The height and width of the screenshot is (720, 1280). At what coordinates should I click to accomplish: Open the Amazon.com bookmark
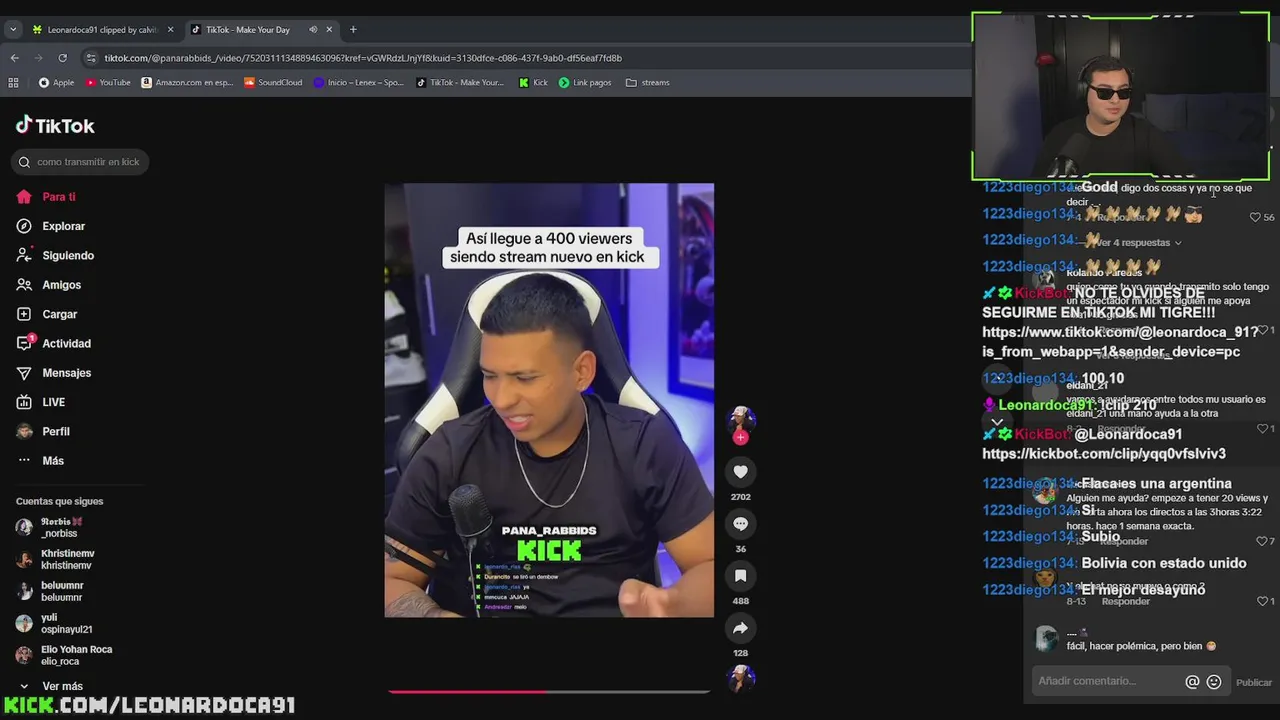tap(188, 82)
